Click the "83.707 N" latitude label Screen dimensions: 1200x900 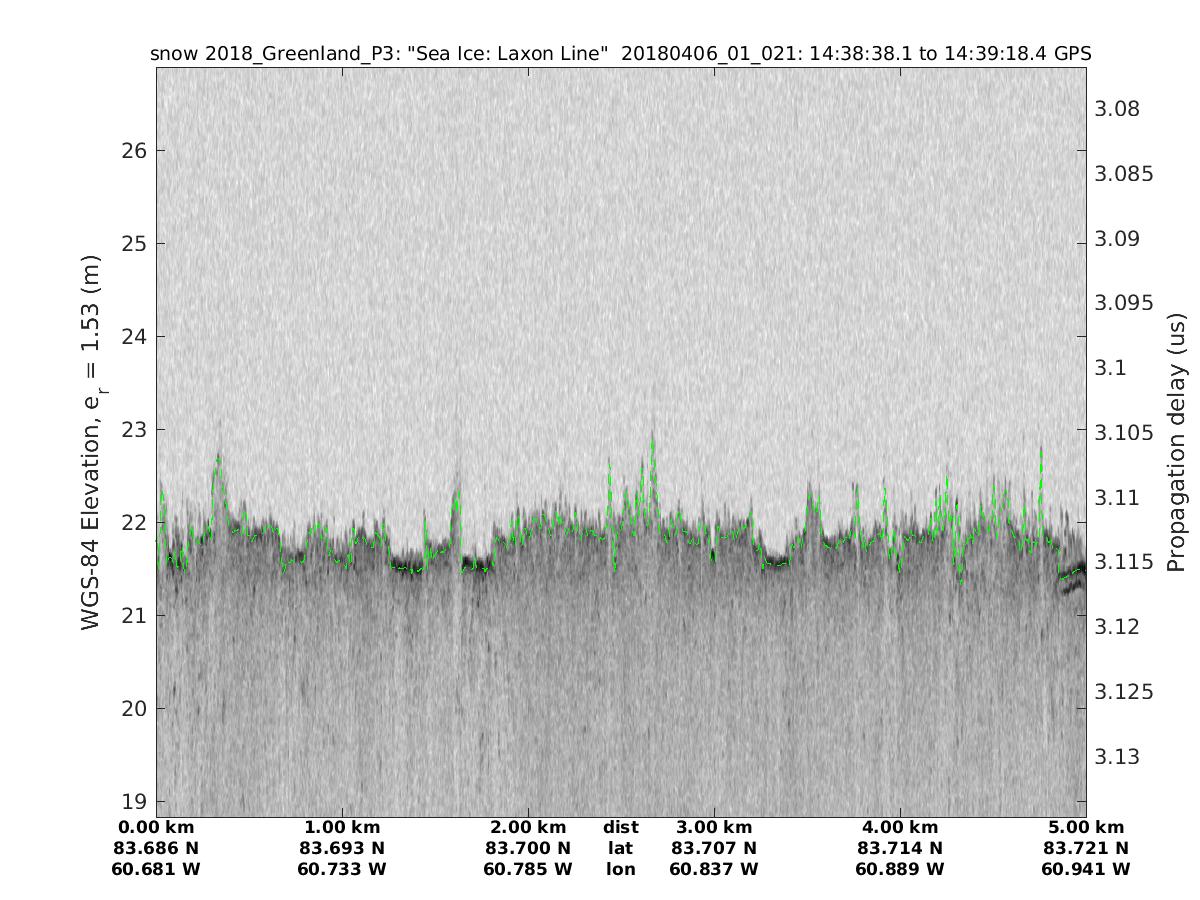coord(714,848)
